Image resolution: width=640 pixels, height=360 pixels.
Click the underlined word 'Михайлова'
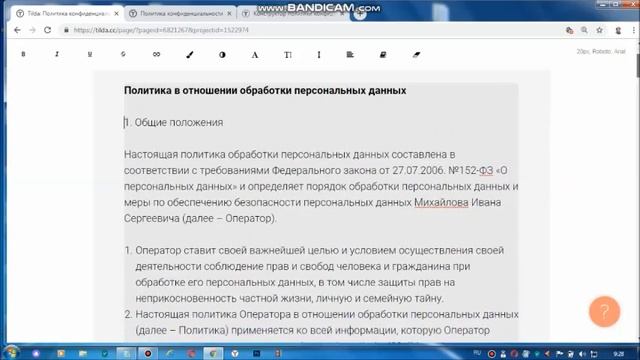[x=441, y=202]
